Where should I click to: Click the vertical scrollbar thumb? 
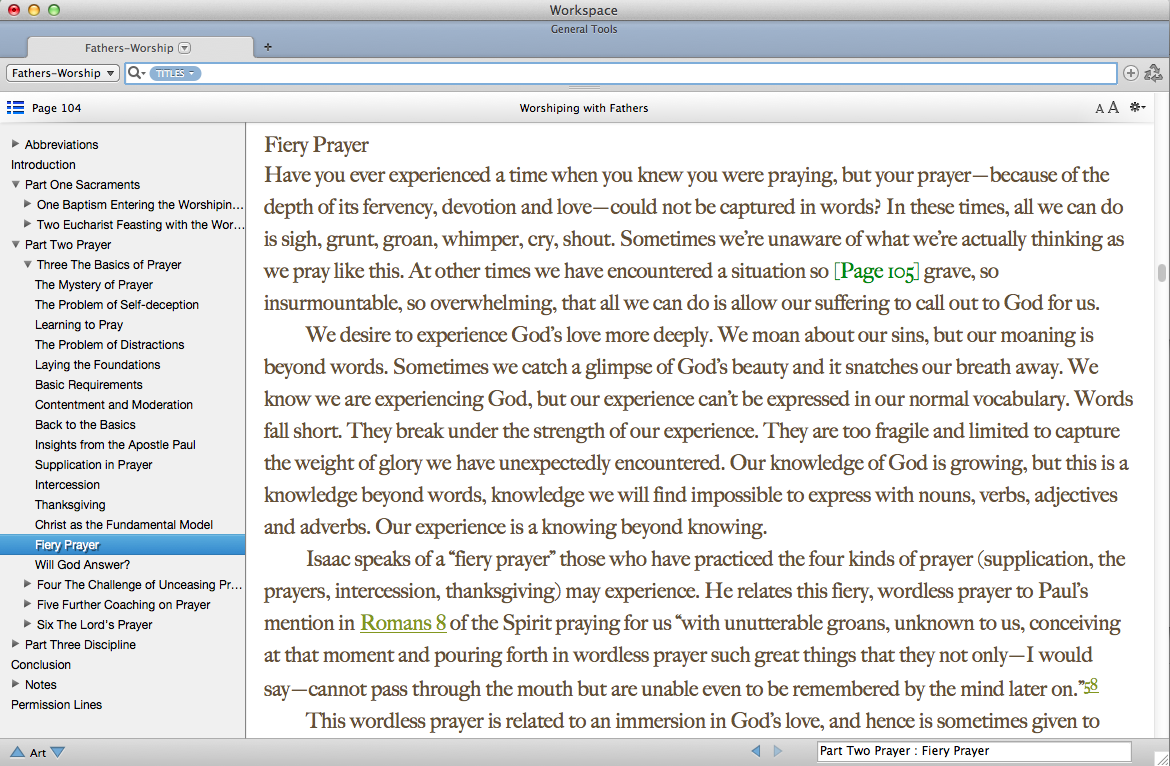(x=1161, y=273)
